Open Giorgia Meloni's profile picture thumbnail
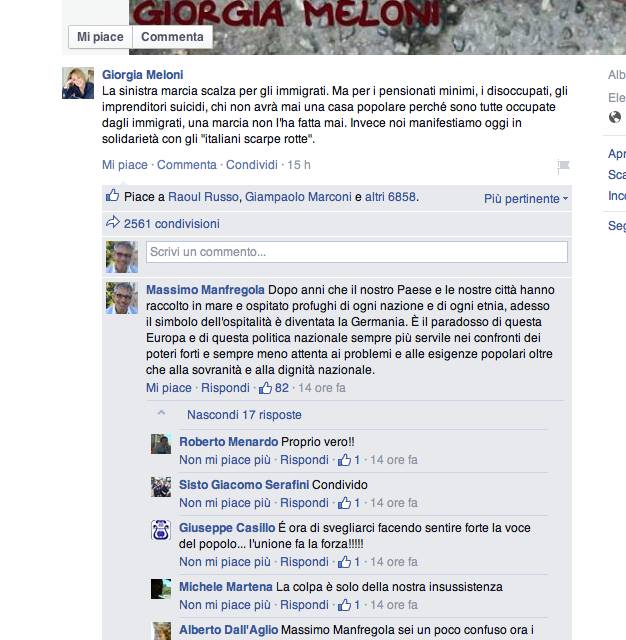 click(x=78, y=83)
